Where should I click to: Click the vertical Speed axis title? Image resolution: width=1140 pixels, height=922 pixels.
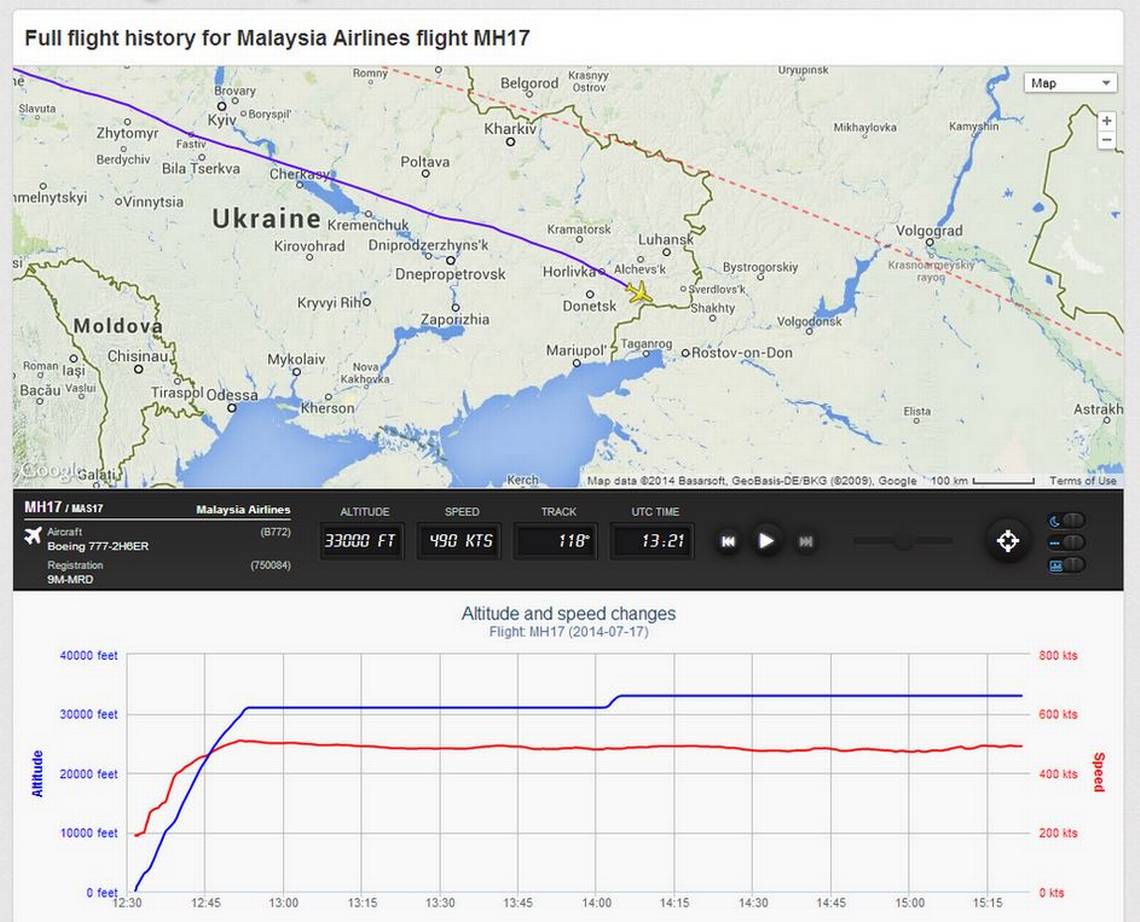click(1099, 772)
